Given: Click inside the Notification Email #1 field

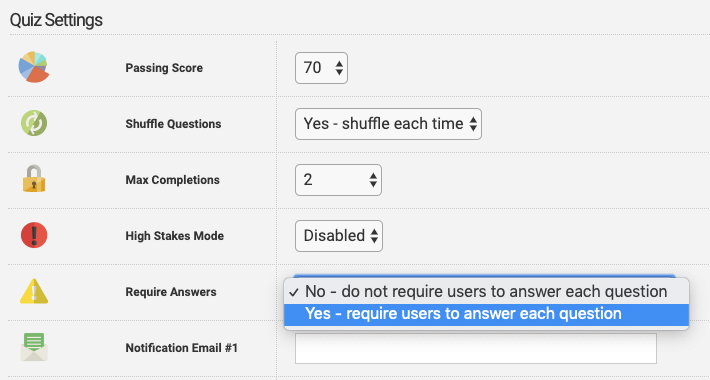Looking at the screenshot, I should coord(475,348).
